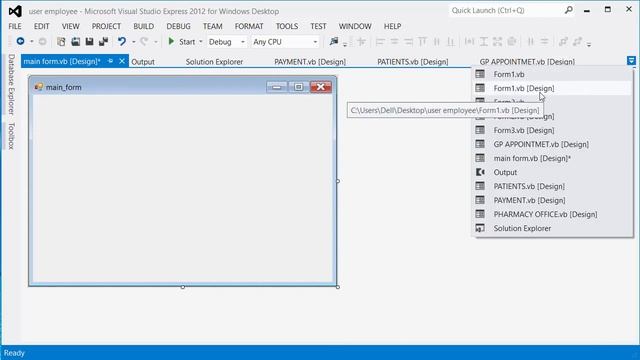Click the right-middle sizing handle of main_form

pos(338,181)
